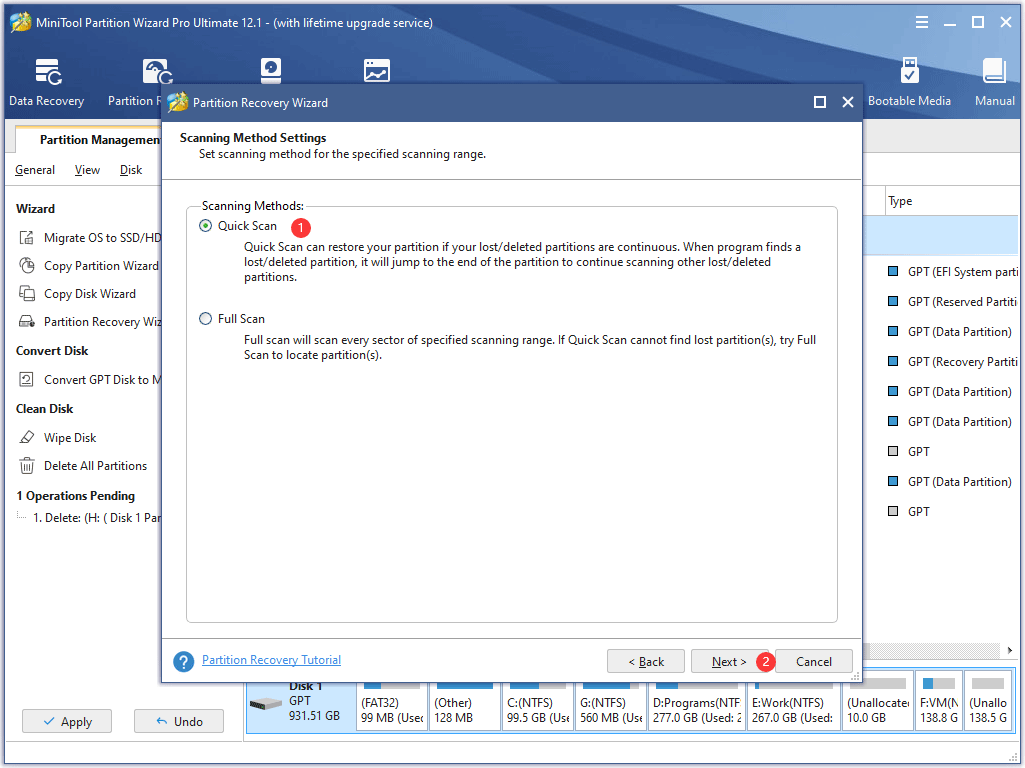1025x768 pixels.
Task: Select the Full Scan option
Action: pyautogui.click(x=205, y=318)
